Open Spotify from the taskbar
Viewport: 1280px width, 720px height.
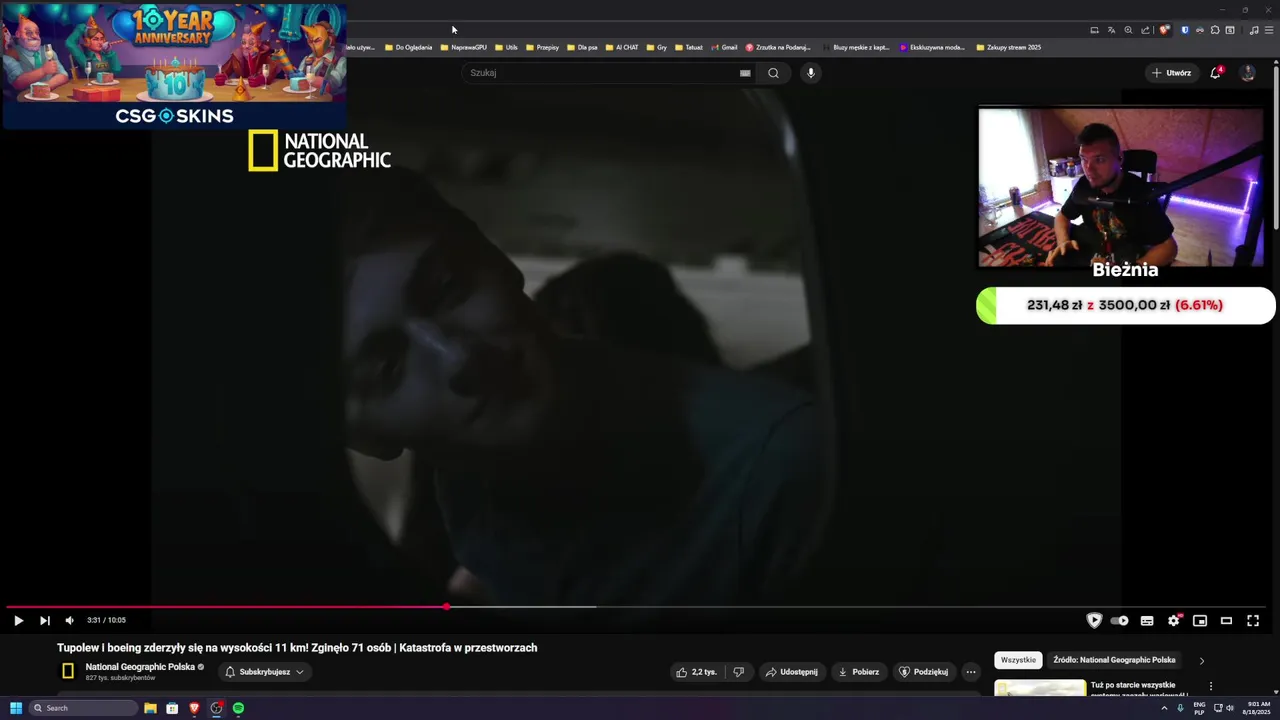(238, 708)
